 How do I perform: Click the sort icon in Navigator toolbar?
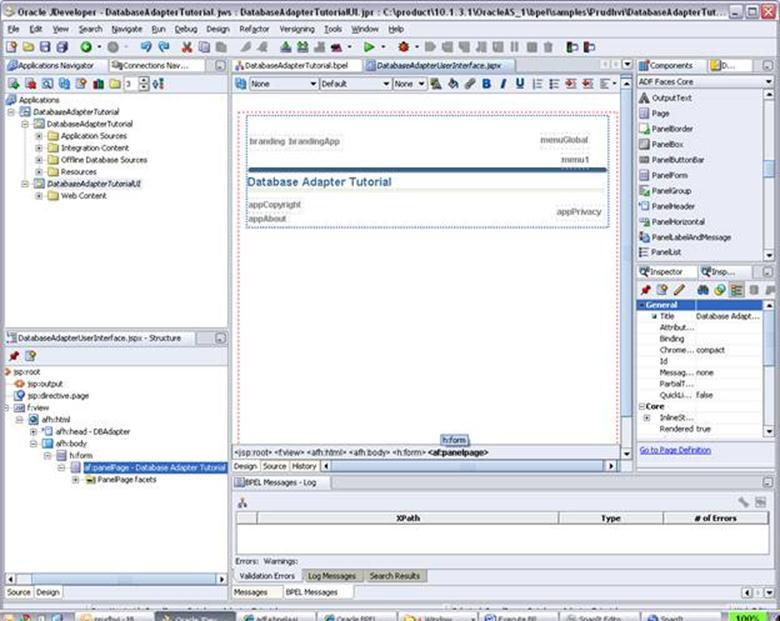(x=158, y=84)
